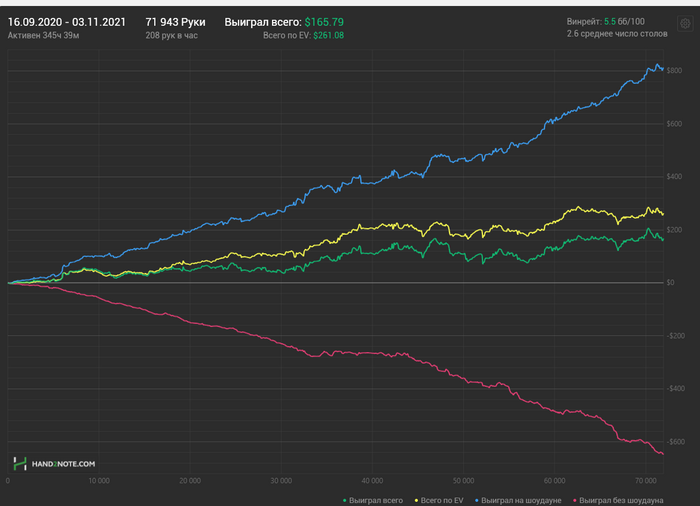
Task: Click the pink dot beside 'Выиграл без шоудауна'
Action: (575, 501)
